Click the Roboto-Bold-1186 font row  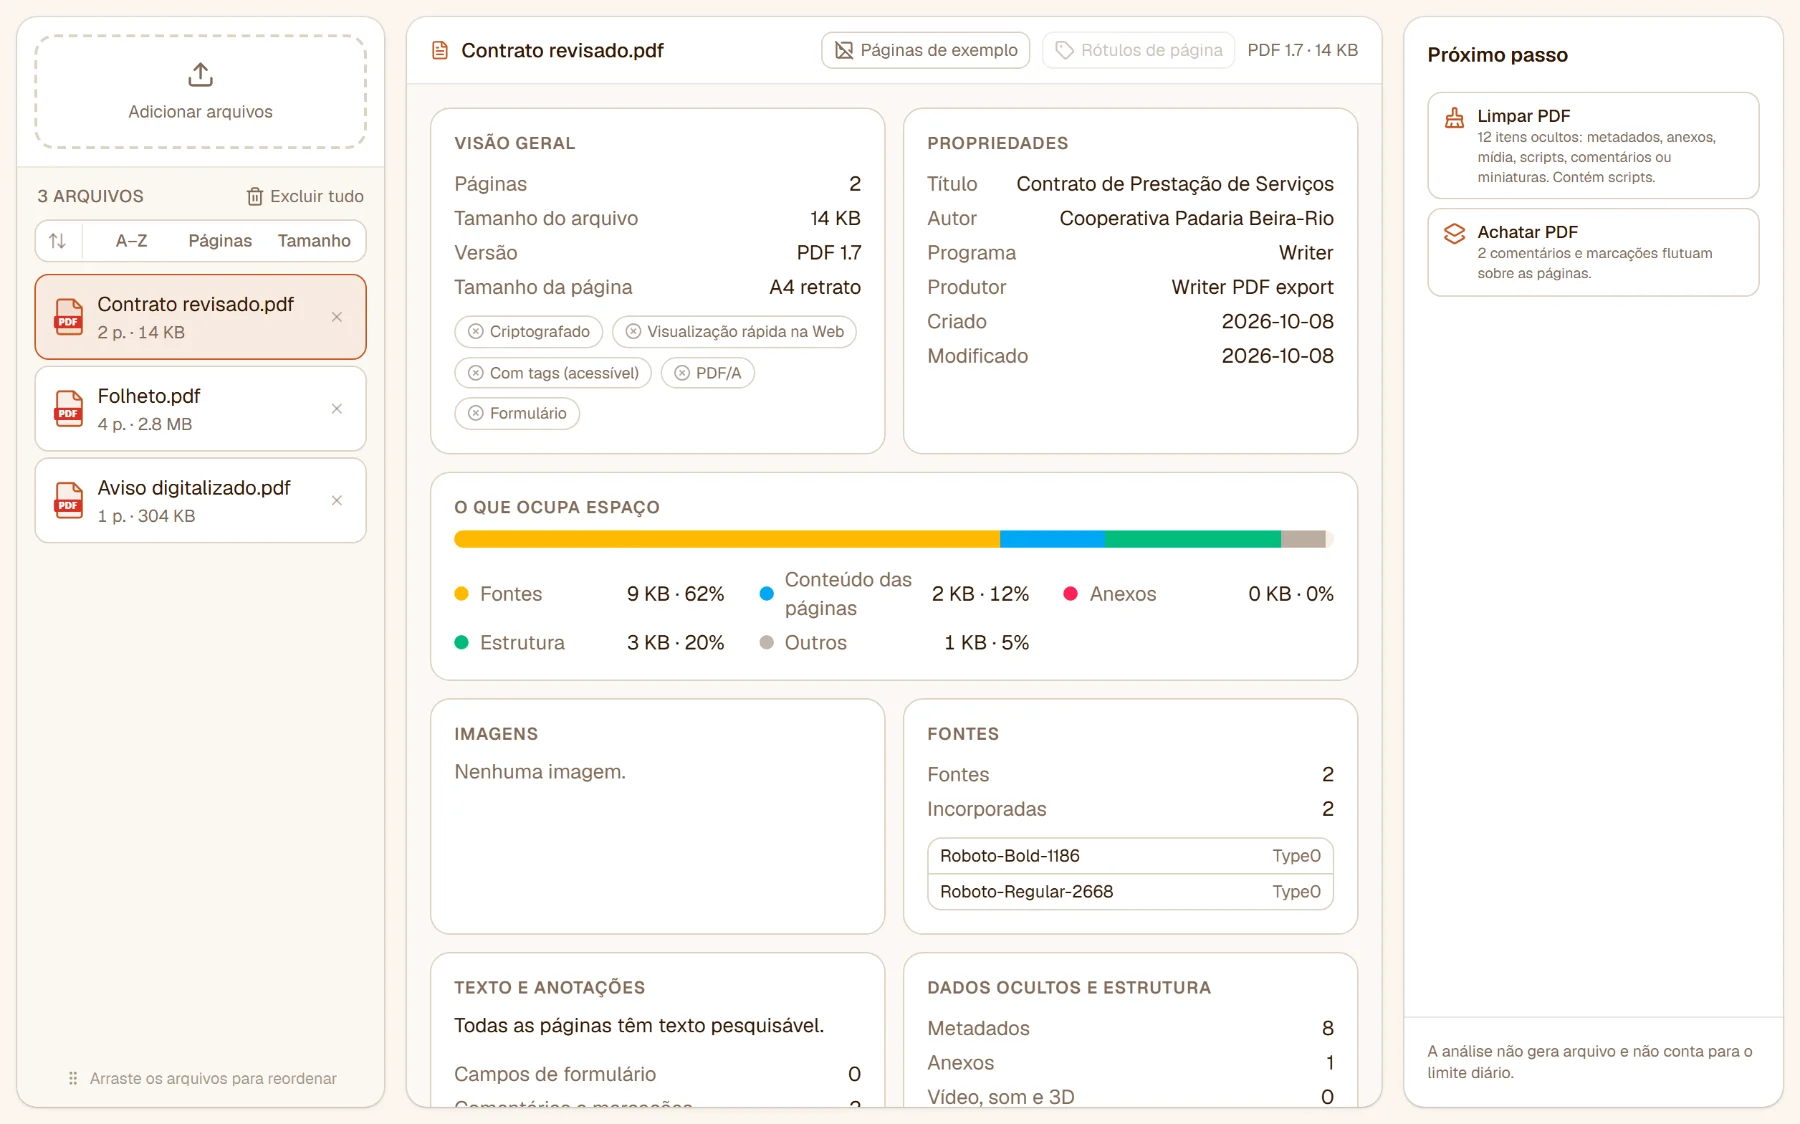click(1130, 856)
